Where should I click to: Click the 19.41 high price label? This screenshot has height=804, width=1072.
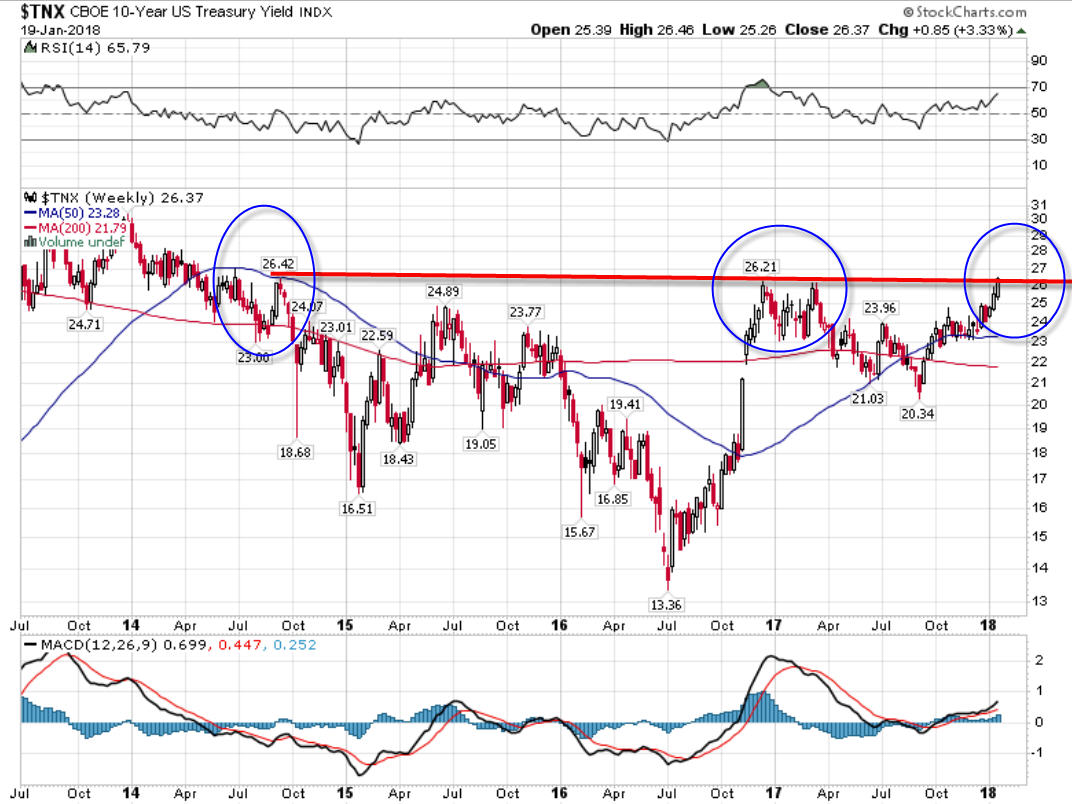tap(625, 405)
